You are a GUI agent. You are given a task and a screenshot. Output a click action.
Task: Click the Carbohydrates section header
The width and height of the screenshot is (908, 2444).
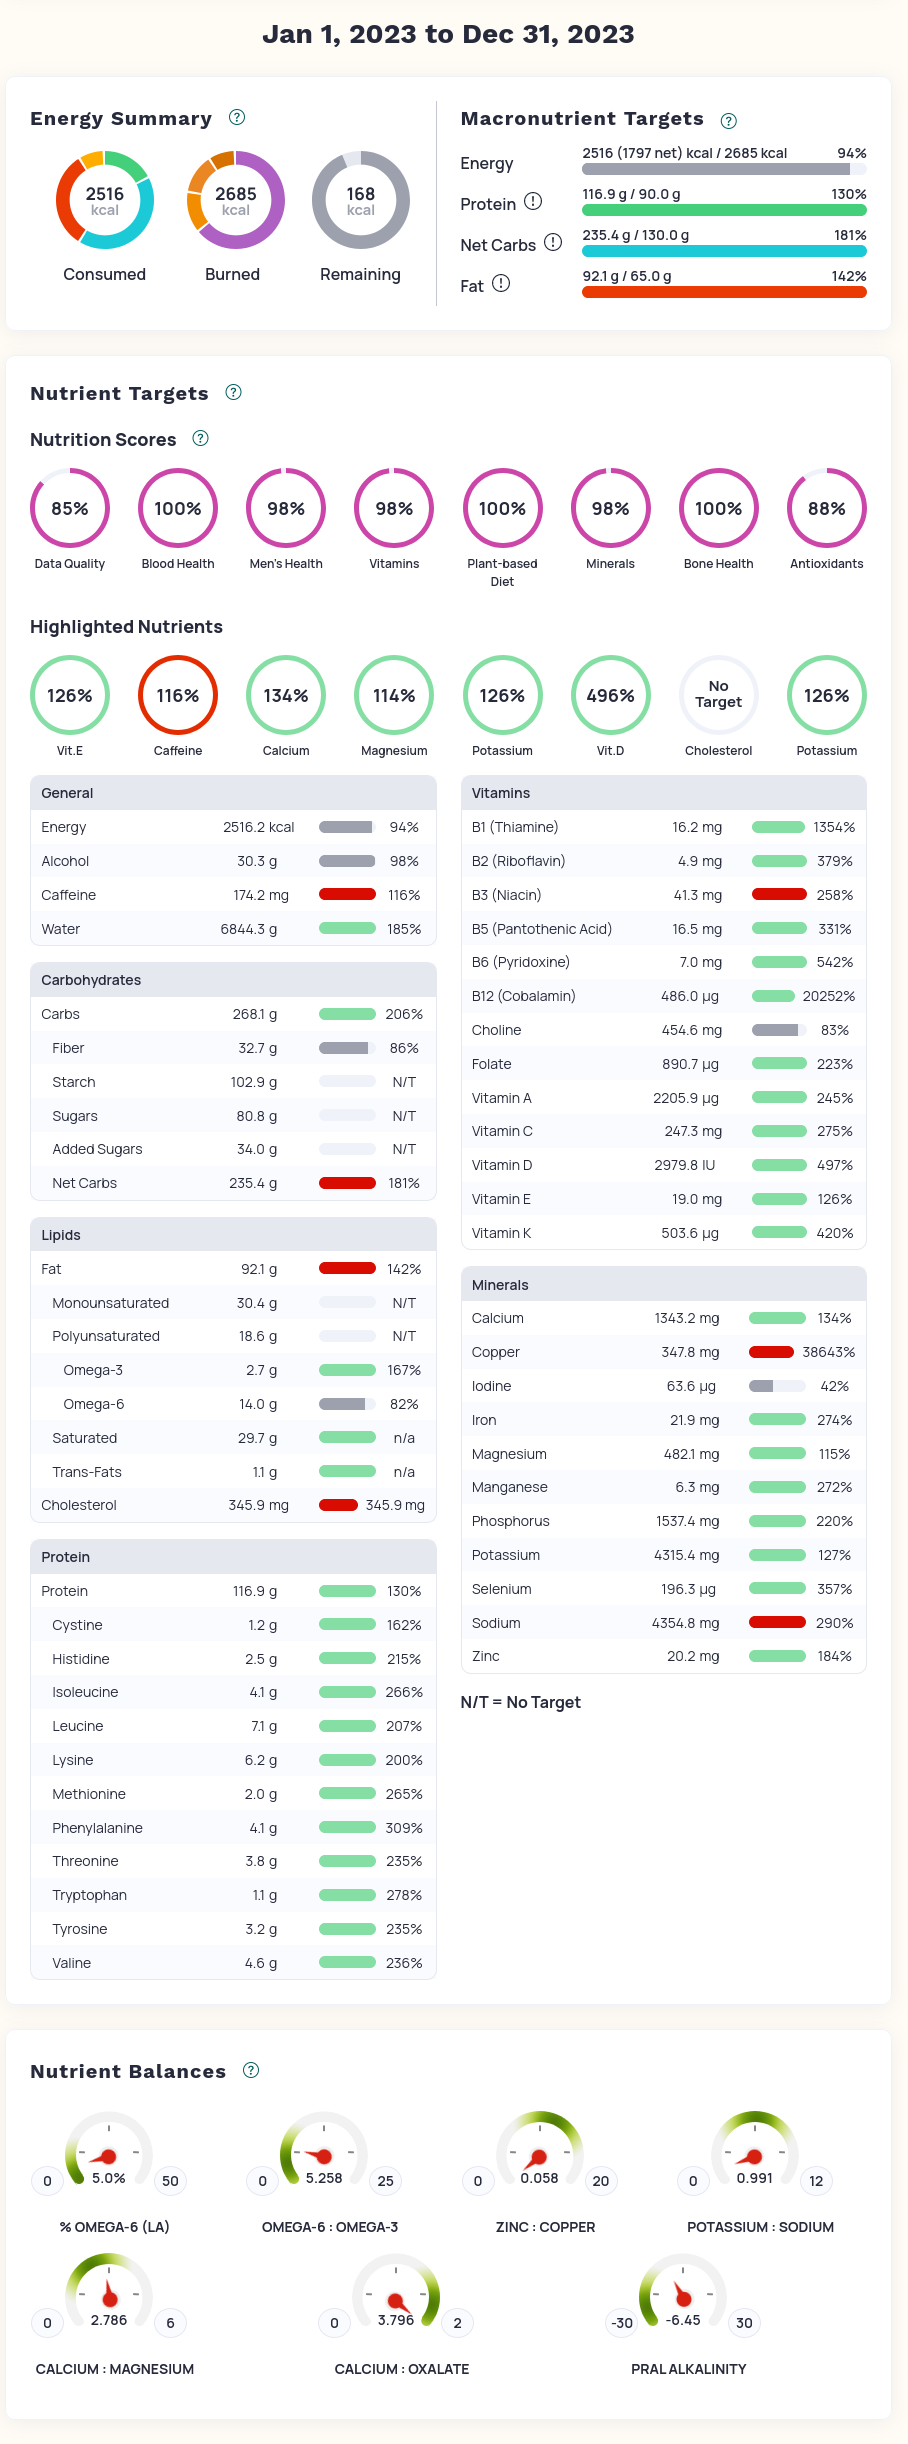click(x=233, y=980)
